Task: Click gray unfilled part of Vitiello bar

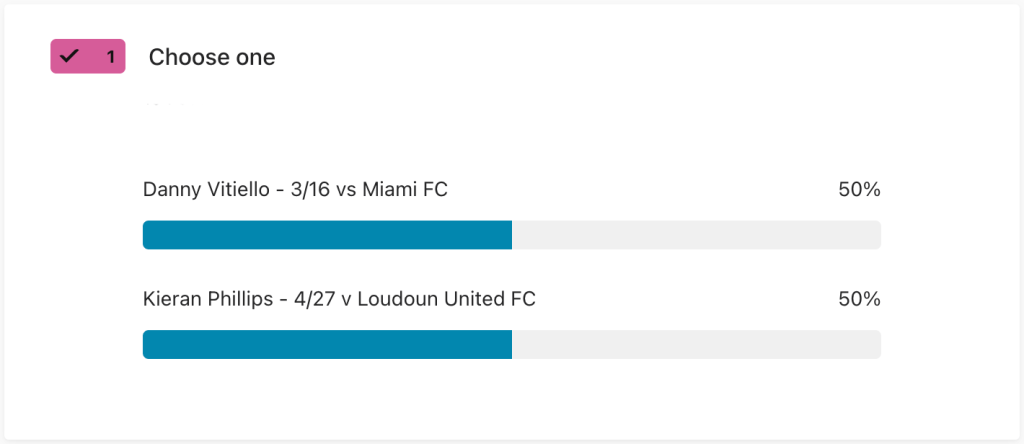Action: tap(696, 235)
